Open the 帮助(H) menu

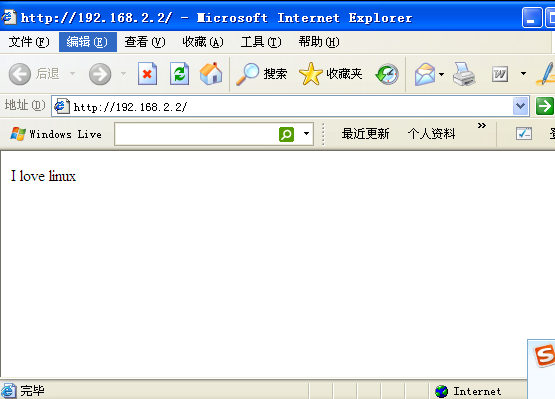pos(319,42)
